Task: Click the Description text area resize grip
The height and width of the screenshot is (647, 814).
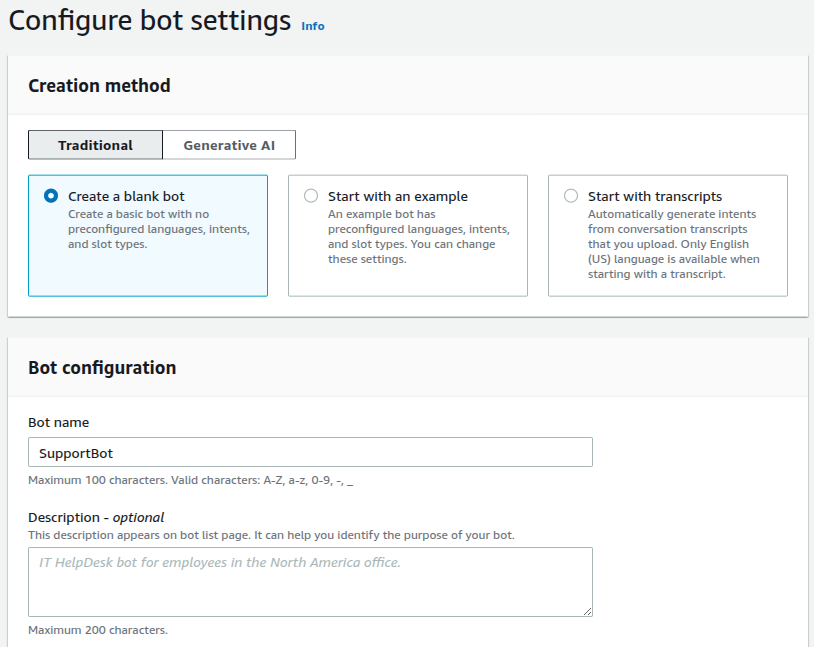Action: click(587, 611)
